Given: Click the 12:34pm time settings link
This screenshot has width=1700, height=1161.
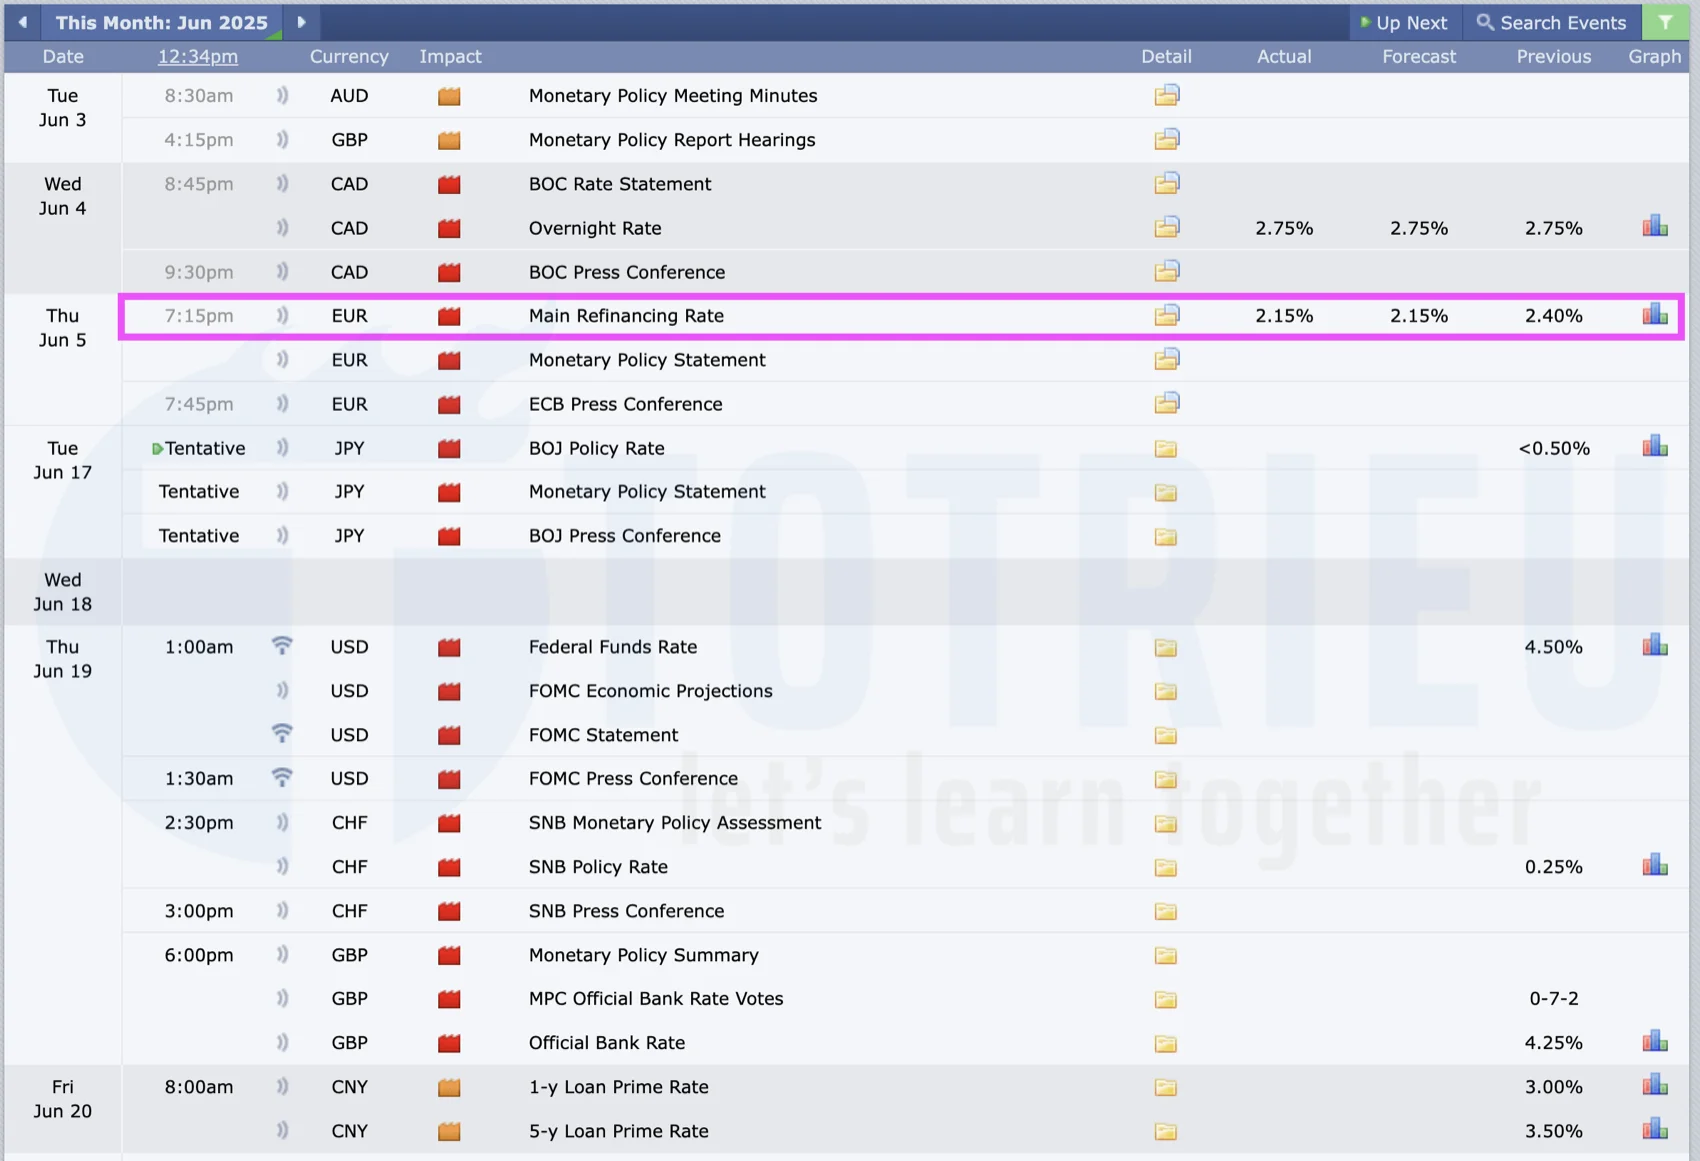Looking at the screenshot, I should (198, 57).
